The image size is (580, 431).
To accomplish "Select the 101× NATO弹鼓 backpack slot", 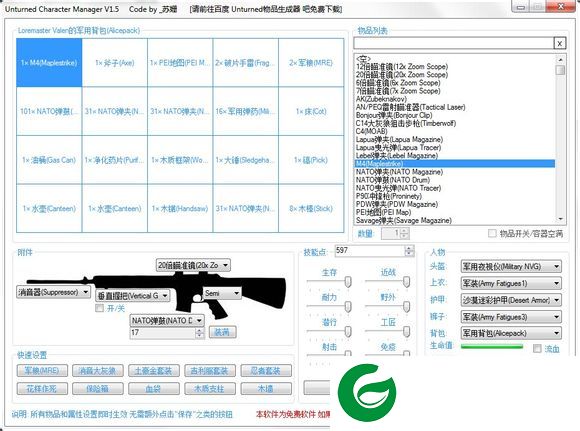I will pos(49,111).
